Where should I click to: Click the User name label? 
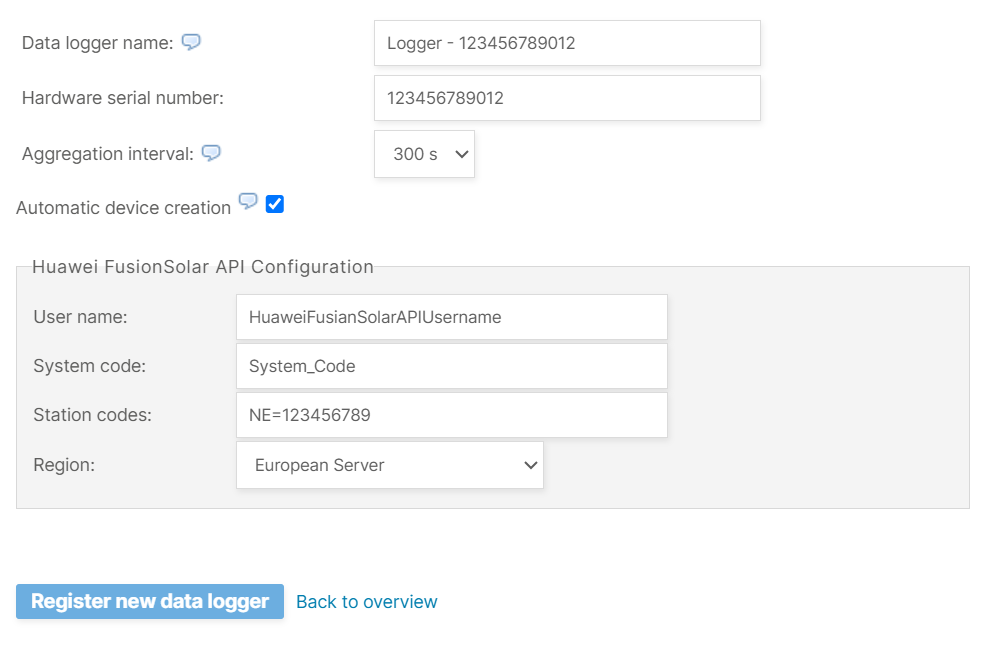[81, 317]
